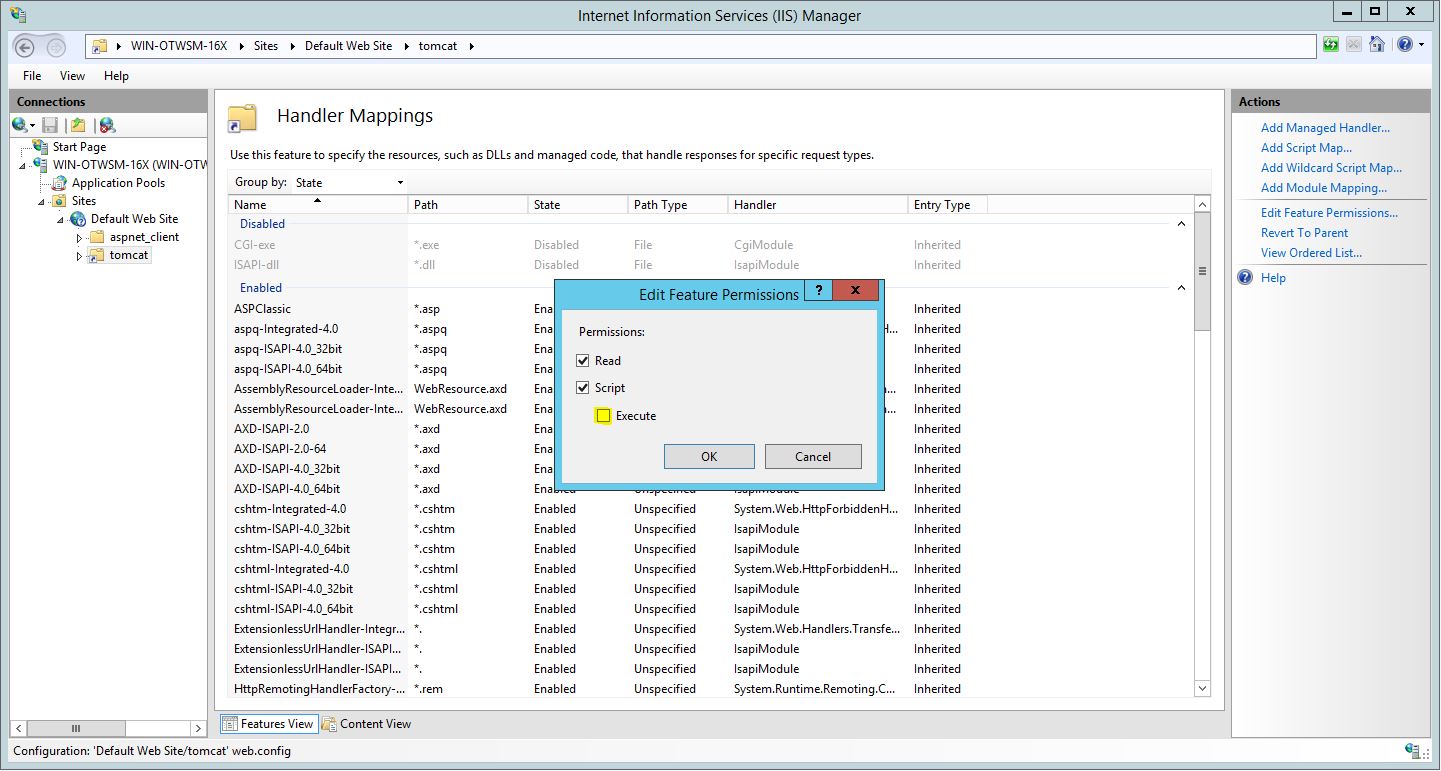Click the IIS Manager title bar app icon
The image size is (1441, 771).
(18, 15)
